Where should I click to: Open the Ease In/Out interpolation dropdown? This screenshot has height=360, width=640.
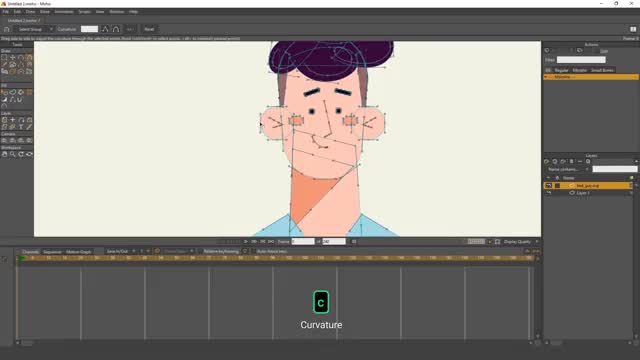(120, 251)
